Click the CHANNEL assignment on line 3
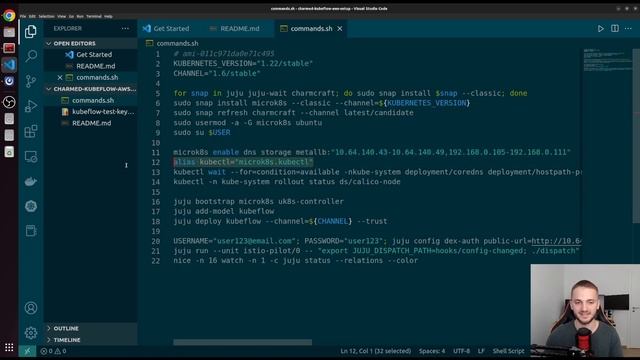 217,73
